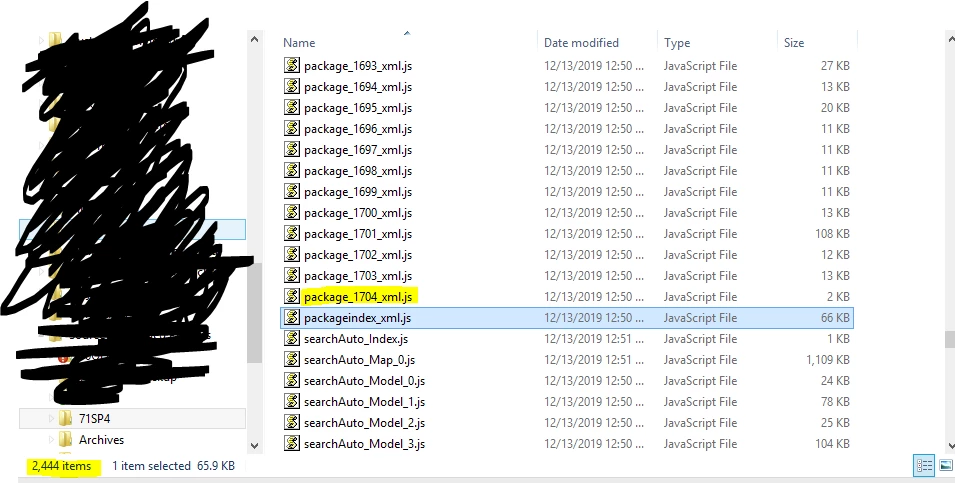Select file name package_1699_xml.js
The height and width of the screenshot is (483, 955).
click(x=358, y=192)
